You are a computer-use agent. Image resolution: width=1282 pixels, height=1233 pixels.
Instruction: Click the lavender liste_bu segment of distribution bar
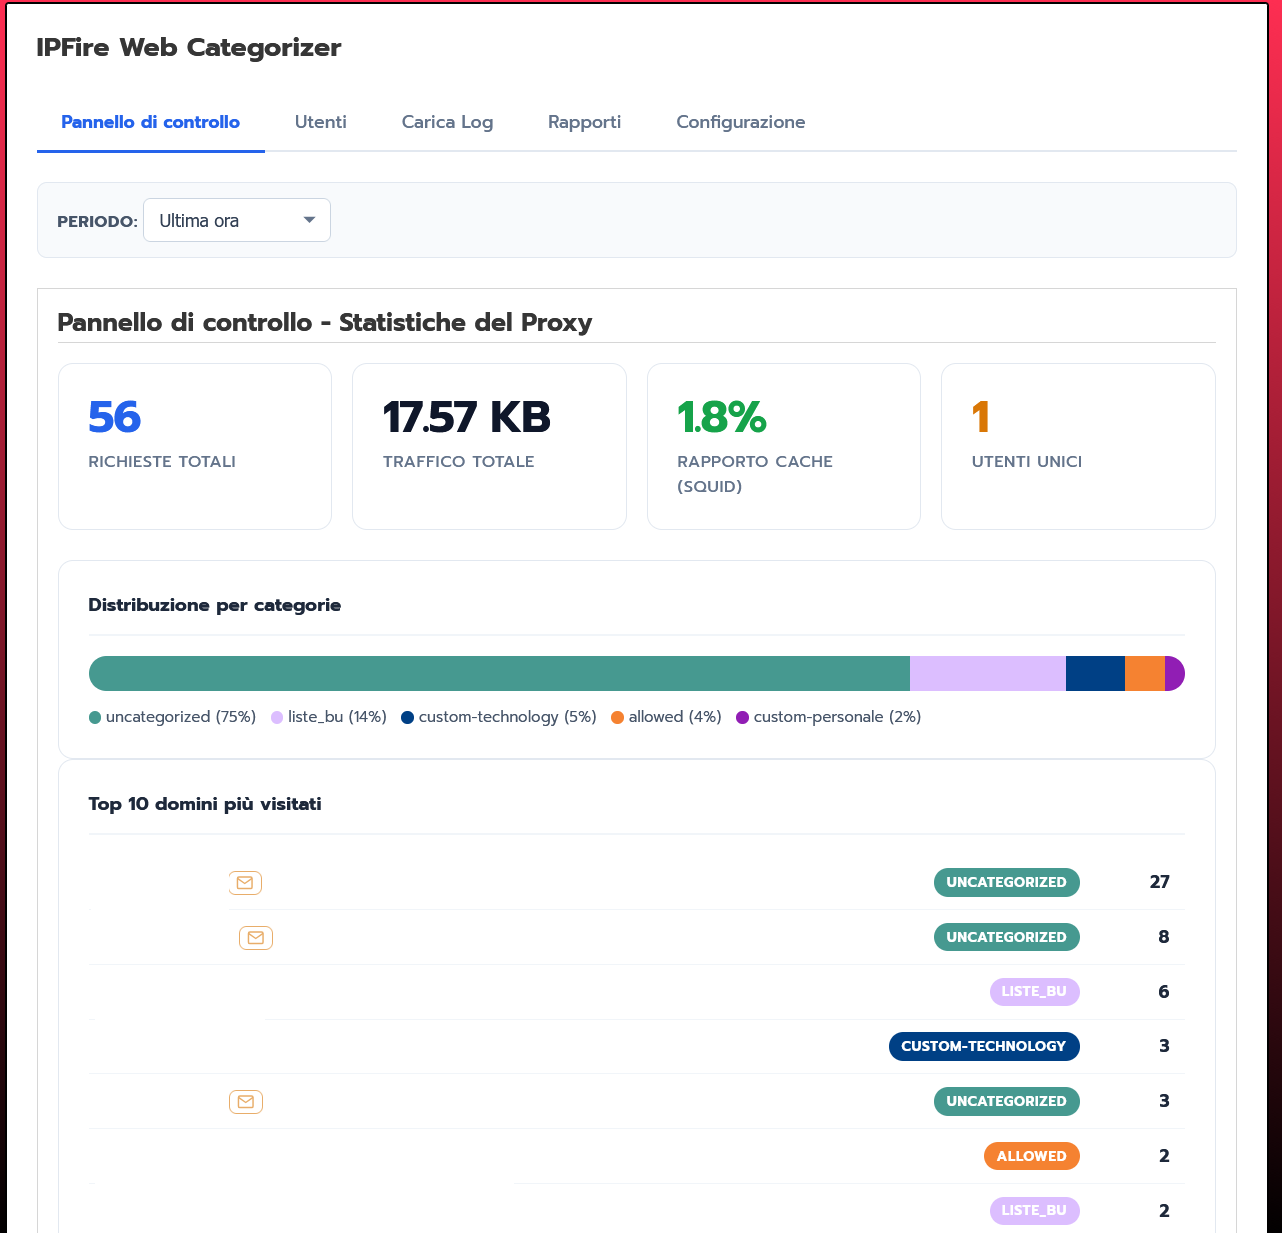coord(987,674)
